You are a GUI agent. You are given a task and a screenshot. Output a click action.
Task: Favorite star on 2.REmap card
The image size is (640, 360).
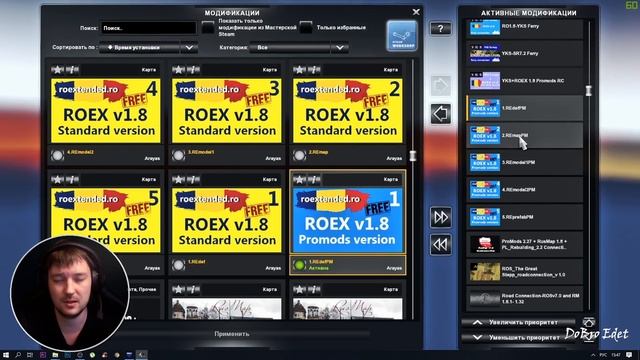click(x=299, y=70)
